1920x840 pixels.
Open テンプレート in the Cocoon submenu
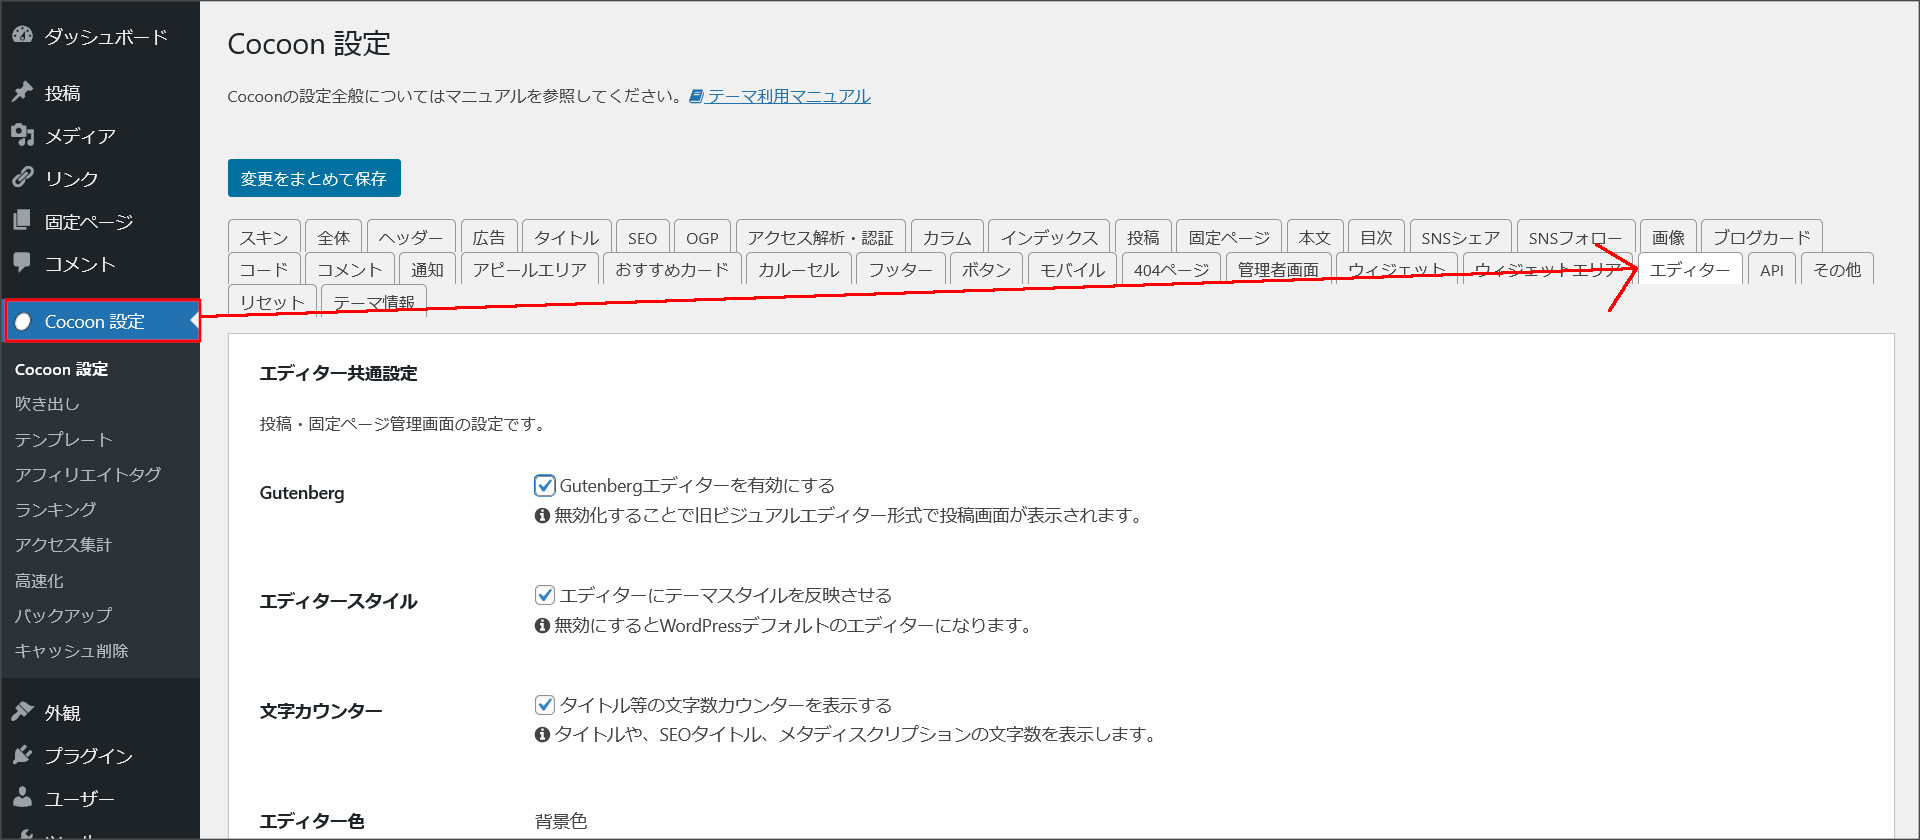click(x=64, y=439)
